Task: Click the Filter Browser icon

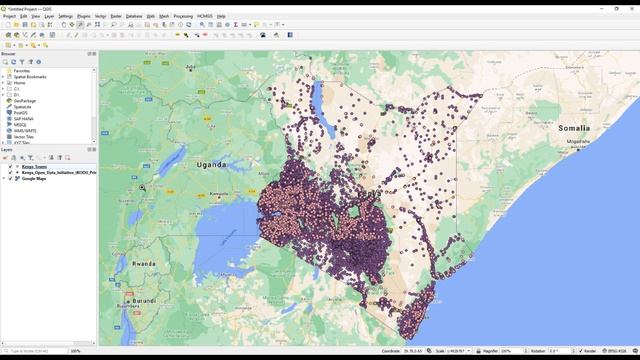Action: 22,62
